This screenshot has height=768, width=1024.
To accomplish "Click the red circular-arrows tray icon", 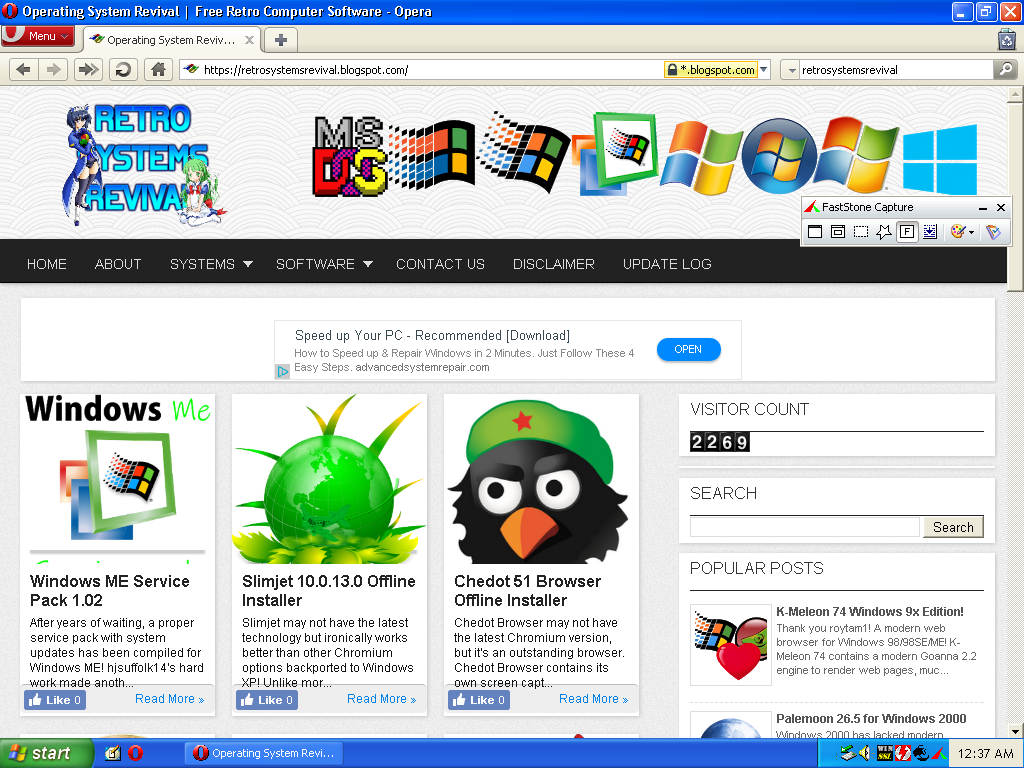I will pos(903,753).
